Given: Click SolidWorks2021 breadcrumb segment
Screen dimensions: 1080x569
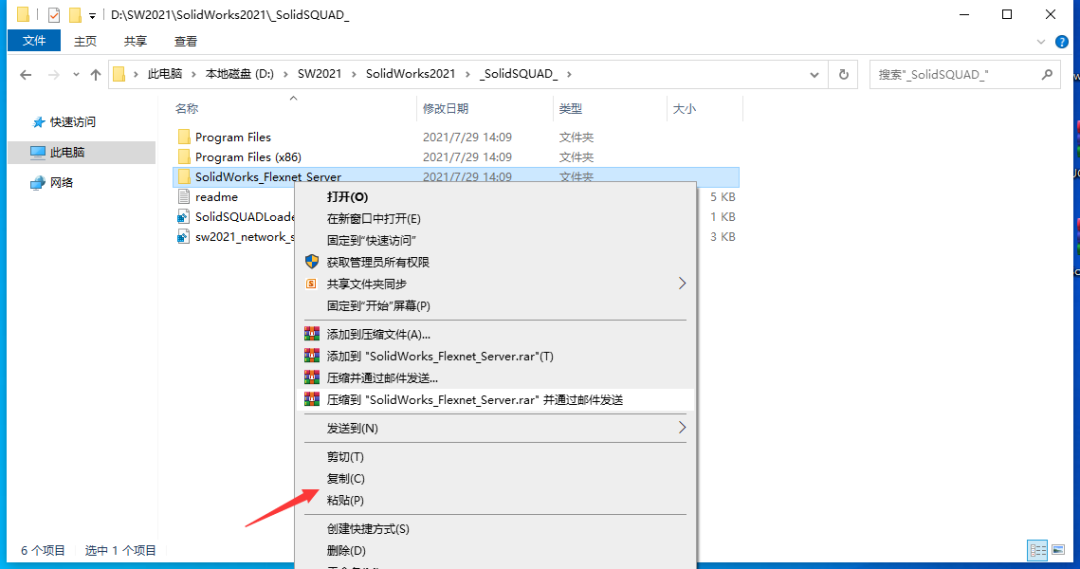Looking at the screenshot, I should pyautogui.click(x=411, y=74).
